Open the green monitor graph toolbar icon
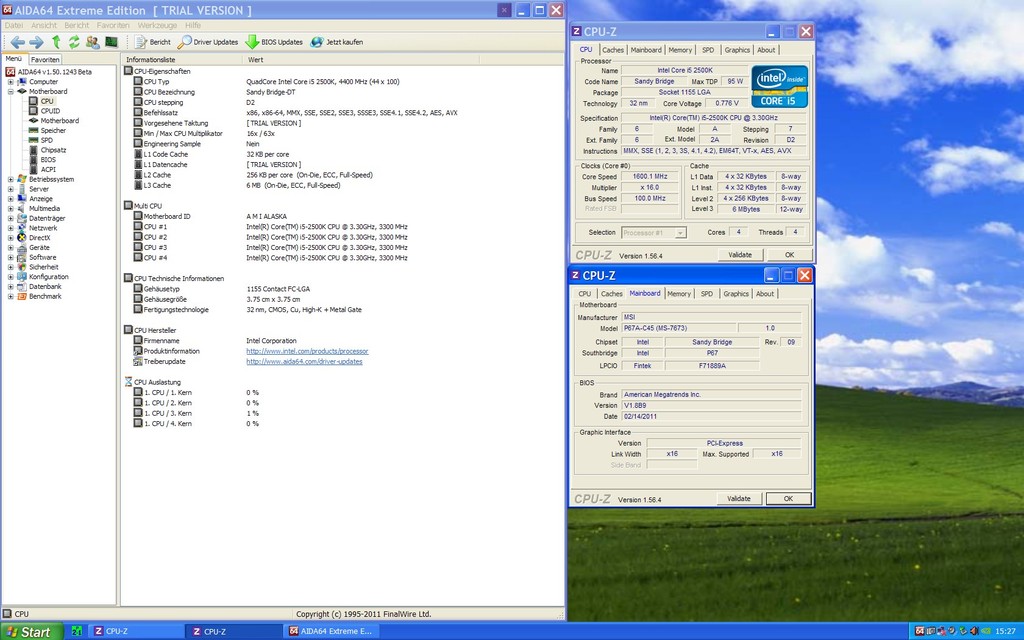The image size is (1024, 640). point(111,42)
